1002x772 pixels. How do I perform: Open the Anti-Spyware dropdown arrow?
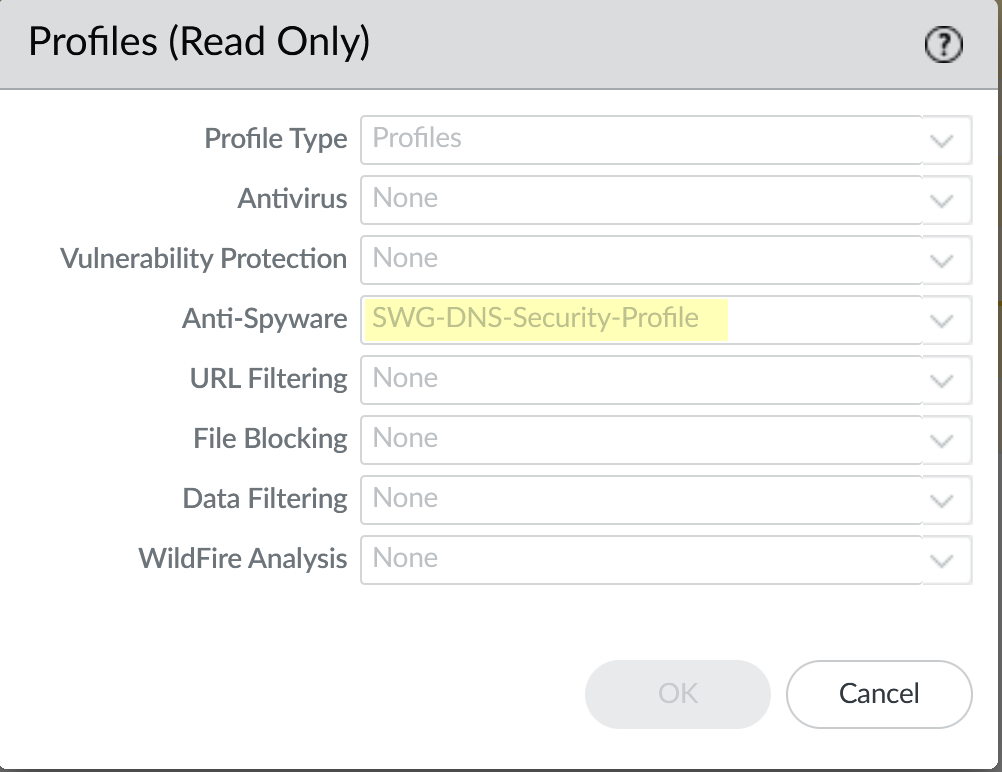point(941,320)
